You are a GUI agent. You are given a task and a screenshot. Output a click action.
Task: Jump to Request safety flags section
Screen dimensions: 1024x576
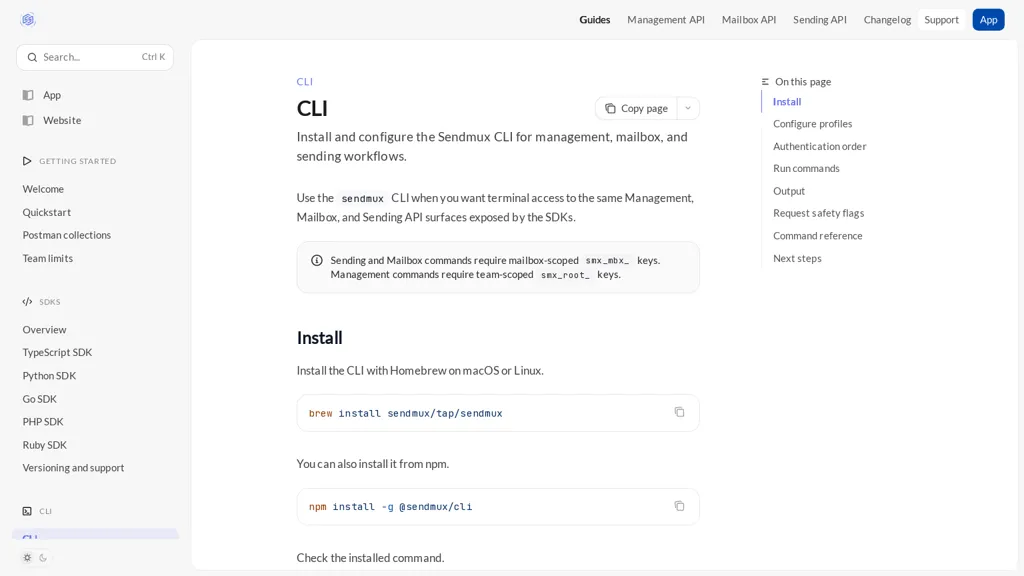tap(818, 213)
